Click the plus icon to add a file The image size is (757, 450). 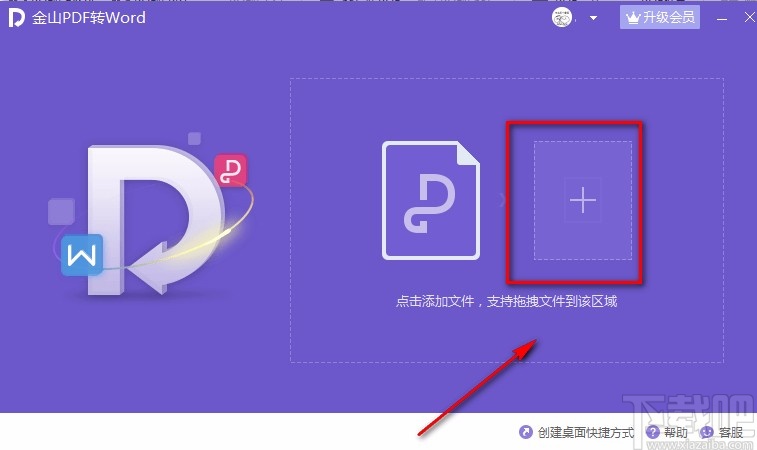tap(583, 200)
